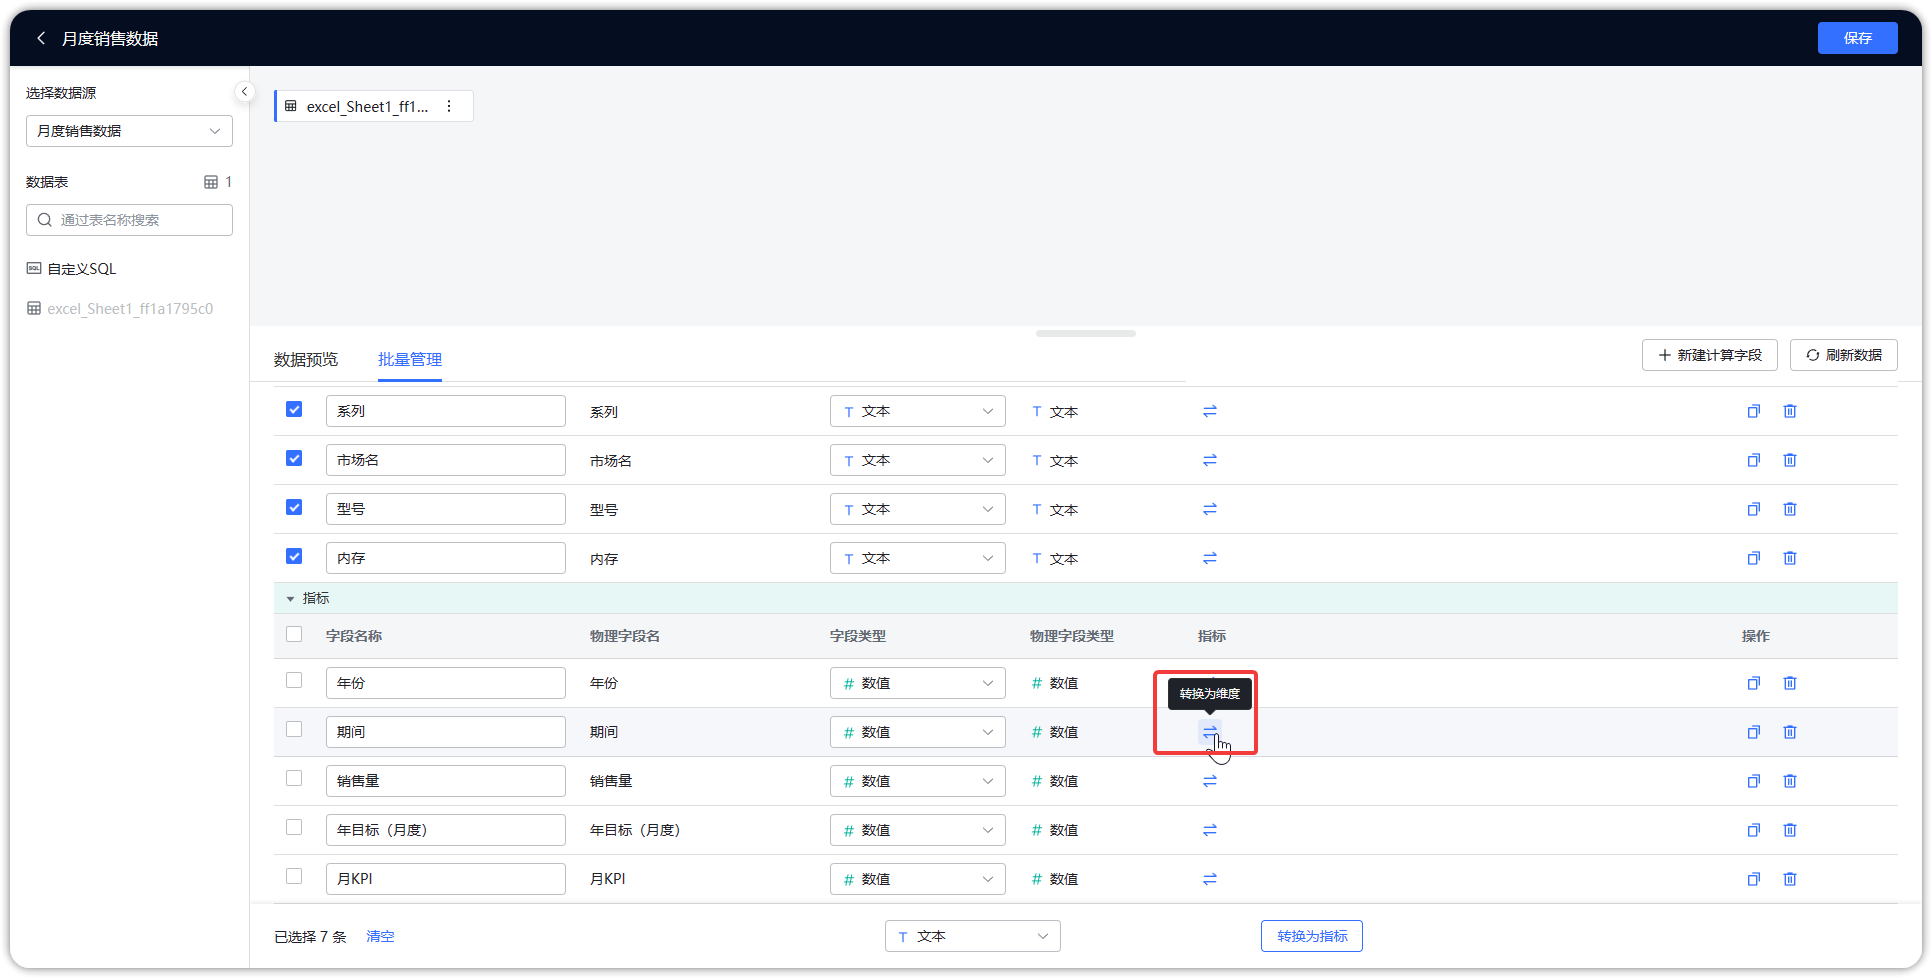This screenshot has height=978, width=1932.
Task: Click the panel resize handle above the tabs
Action: 1085,333
